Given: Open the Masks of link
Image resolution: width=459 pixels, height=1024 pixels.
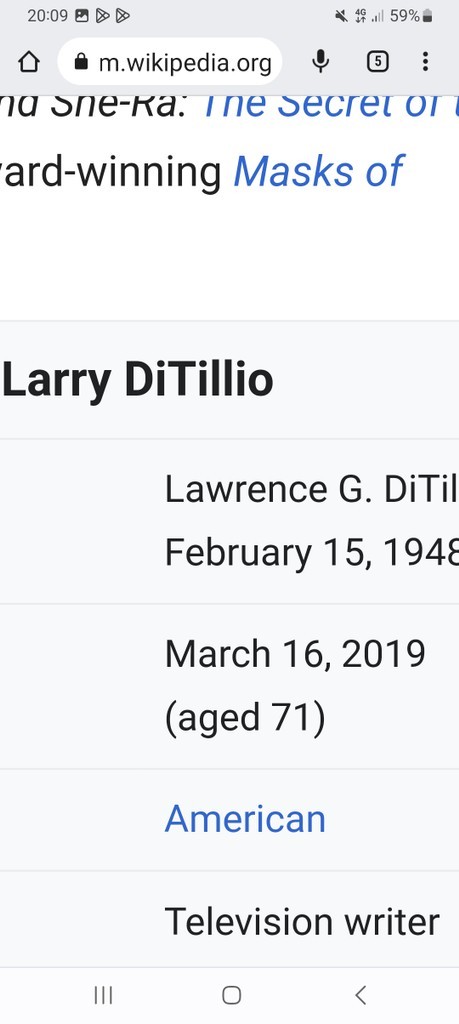Looking at the screenshot, I should coord(319,171).
